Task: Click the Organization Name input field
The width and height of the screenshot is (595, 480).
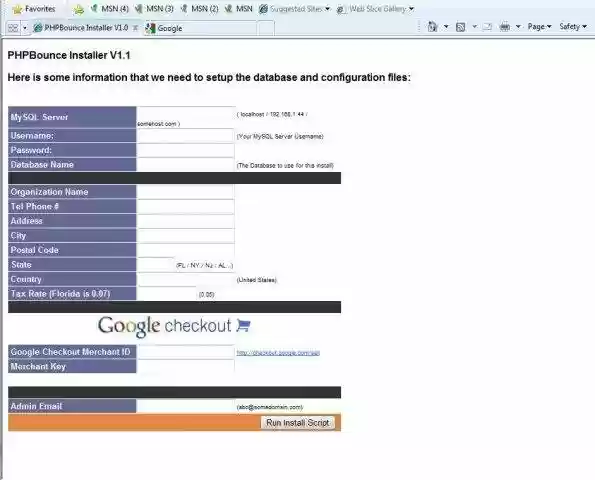Action: point(186,192)
